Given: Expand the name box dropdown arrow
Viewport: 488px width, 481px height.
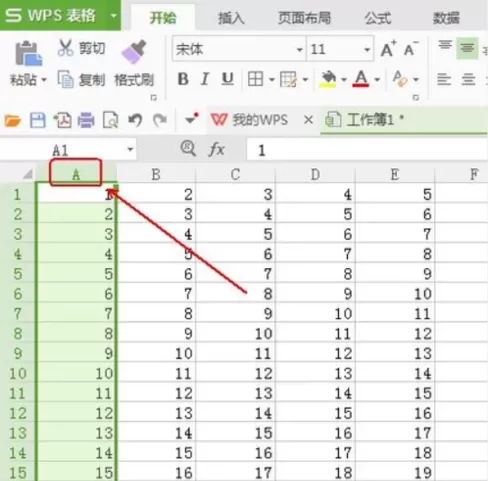Looking at the screenshot, I should click(130, 149).
